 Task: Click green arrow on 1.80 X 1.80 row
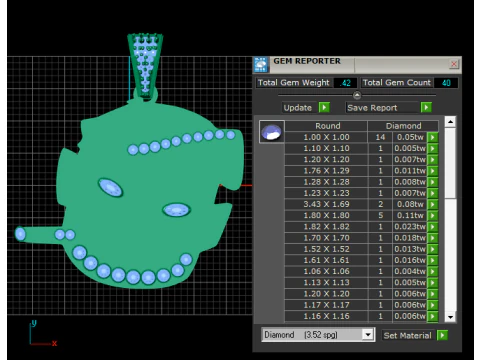tap(432, 215)
